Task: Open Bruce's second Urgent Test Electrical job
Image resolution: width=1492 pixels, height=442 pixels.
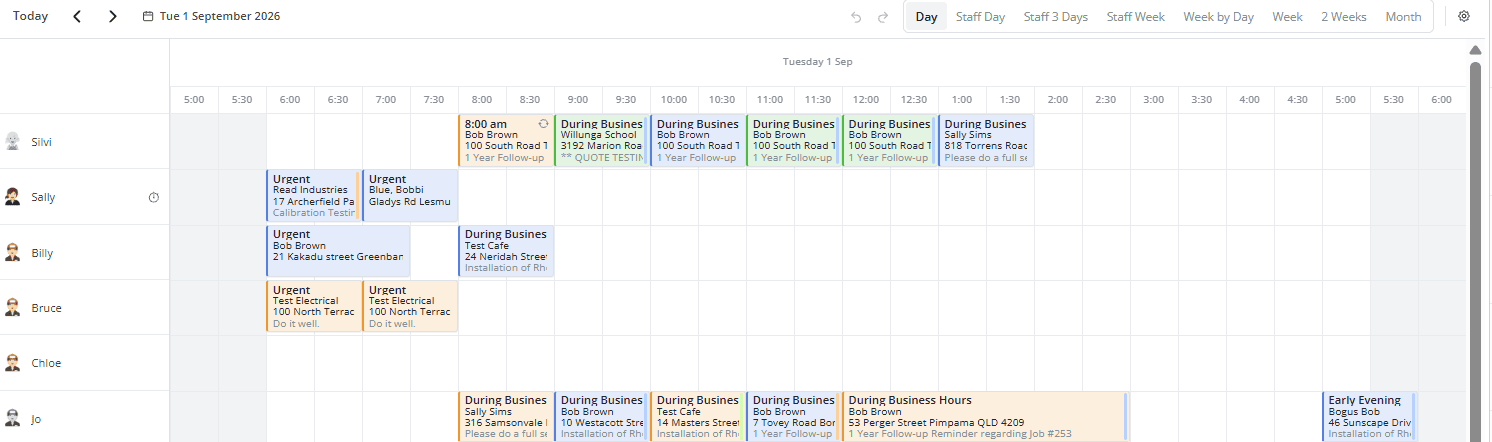Action: tap(410, 307)
